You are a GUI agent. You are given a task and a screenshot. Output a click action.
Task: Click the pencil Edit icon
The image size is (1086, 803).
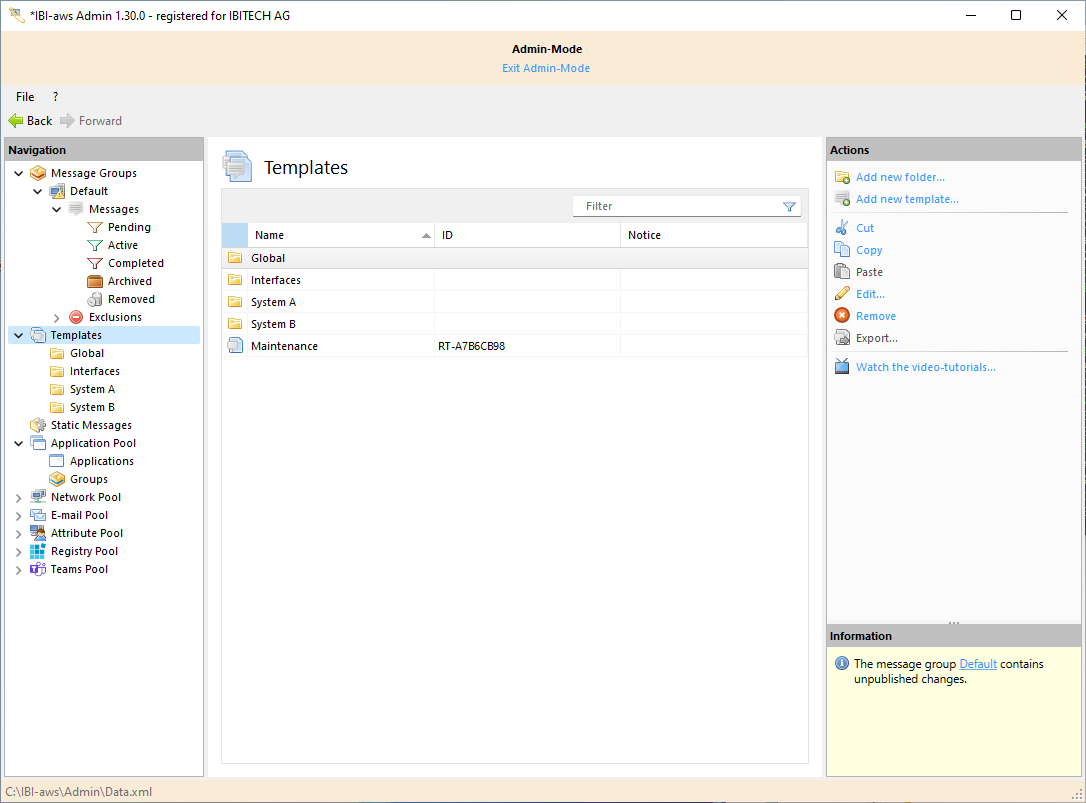point(842,294)
